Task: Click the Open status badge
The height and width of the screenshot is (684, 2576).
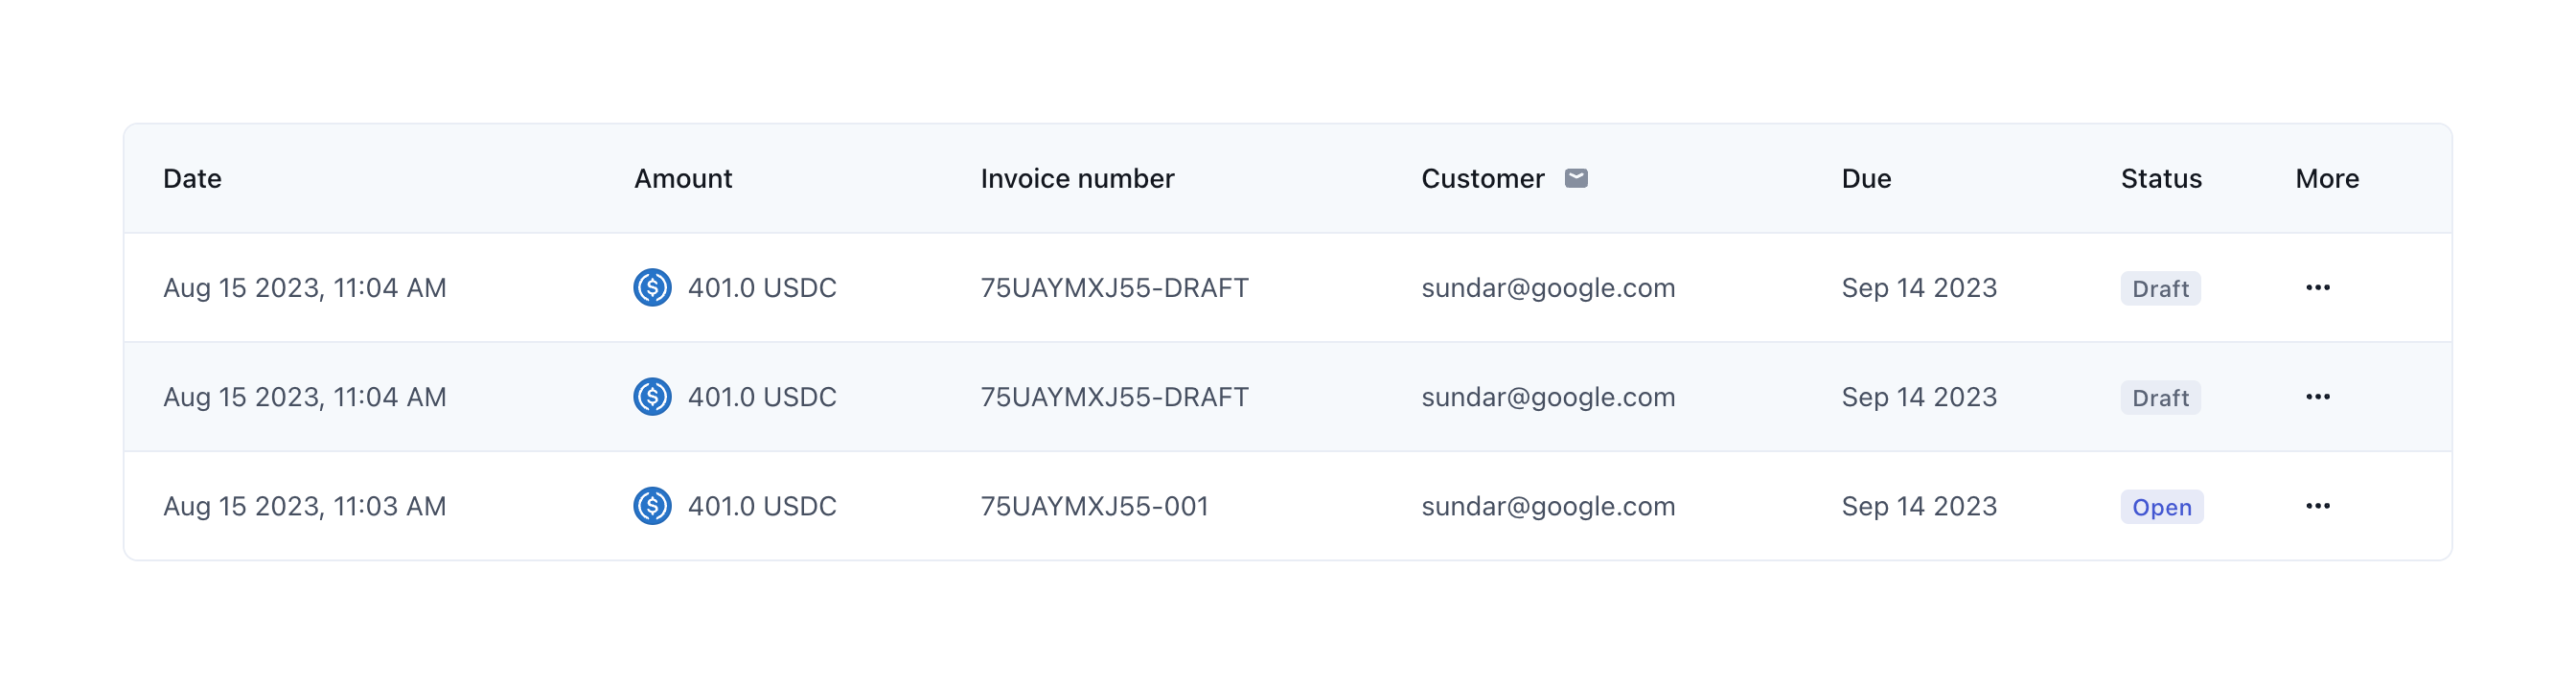Action: [x=2161, y=507]
